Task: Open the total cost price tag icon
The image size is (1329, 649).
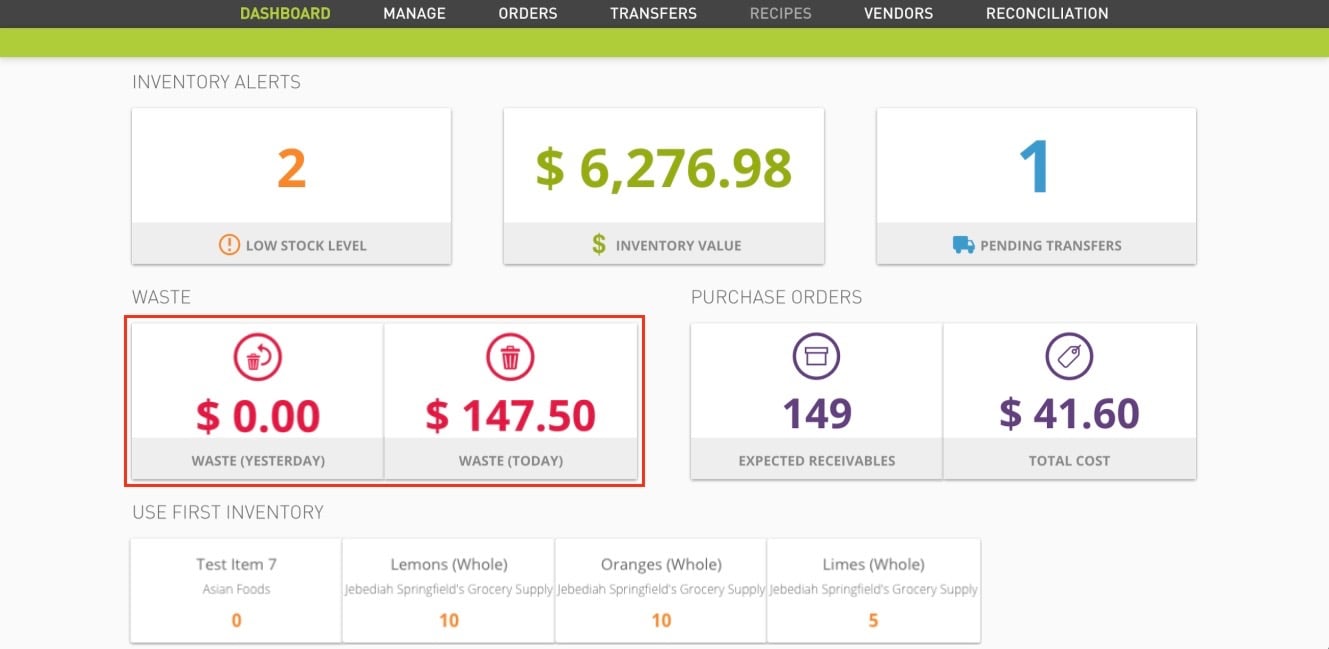Action: click(x=1070, y=356)
